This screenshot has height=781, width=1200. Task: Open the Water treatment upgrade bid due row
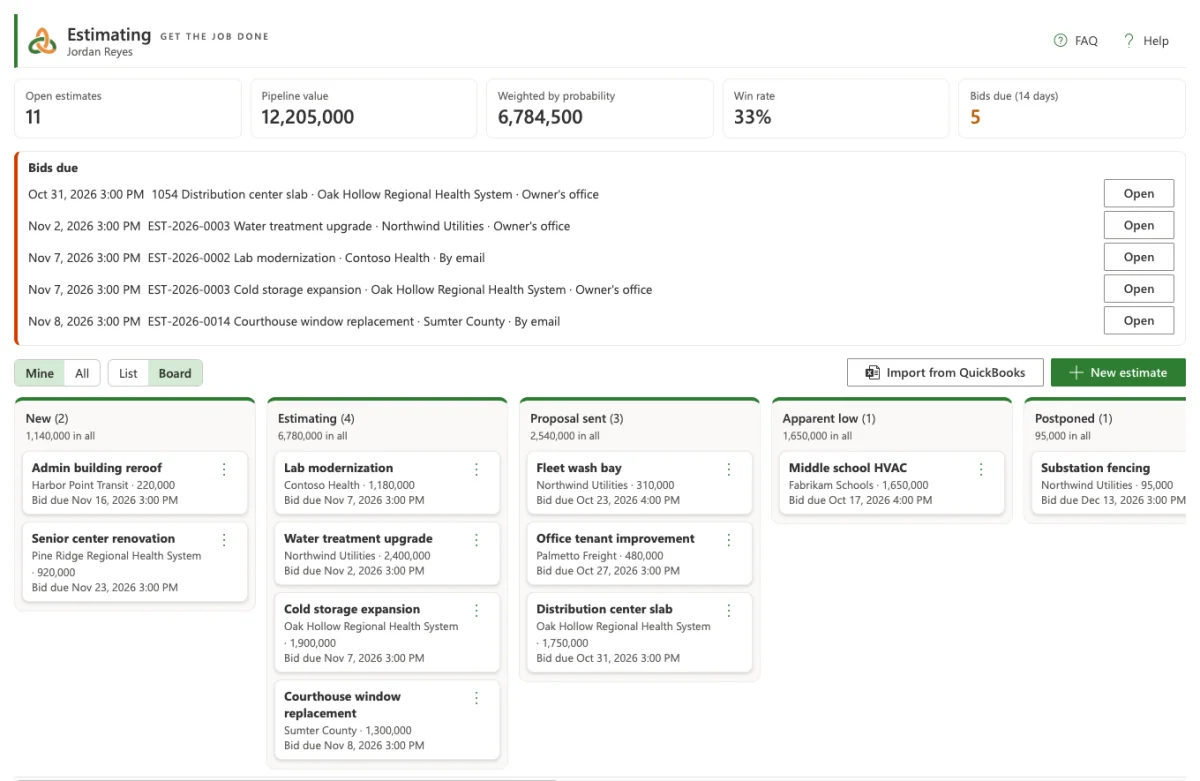pyautogui.click(x=1139, y=226)
